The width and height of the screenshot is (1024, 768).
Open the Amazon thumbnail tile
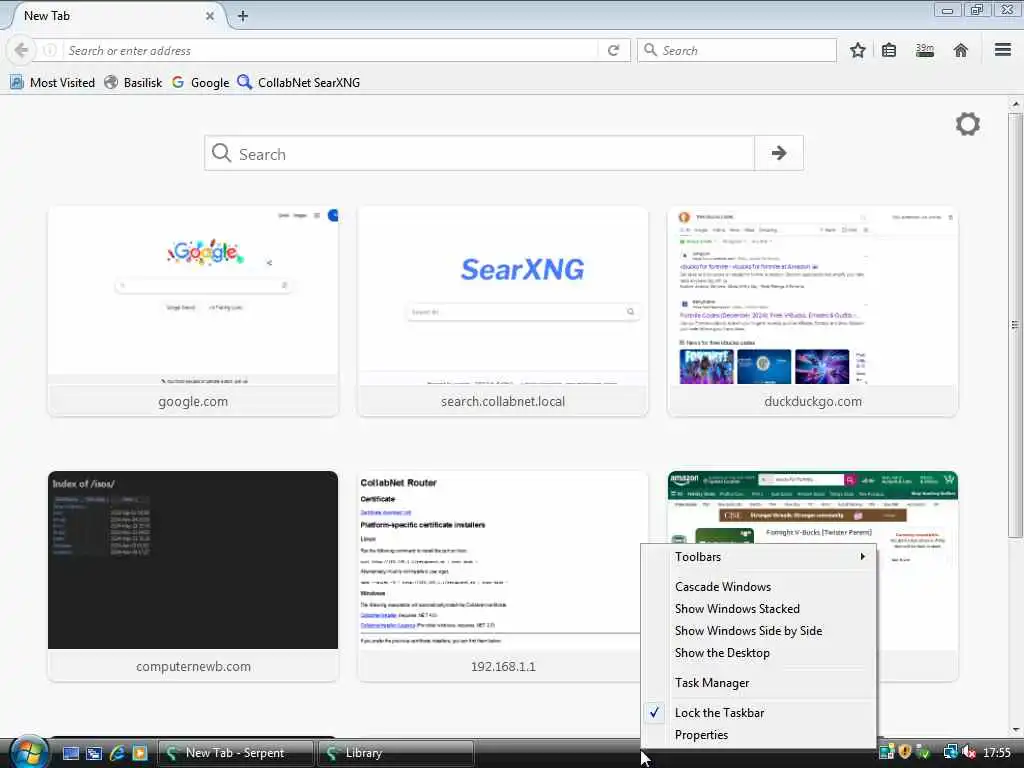pos(812,506)
